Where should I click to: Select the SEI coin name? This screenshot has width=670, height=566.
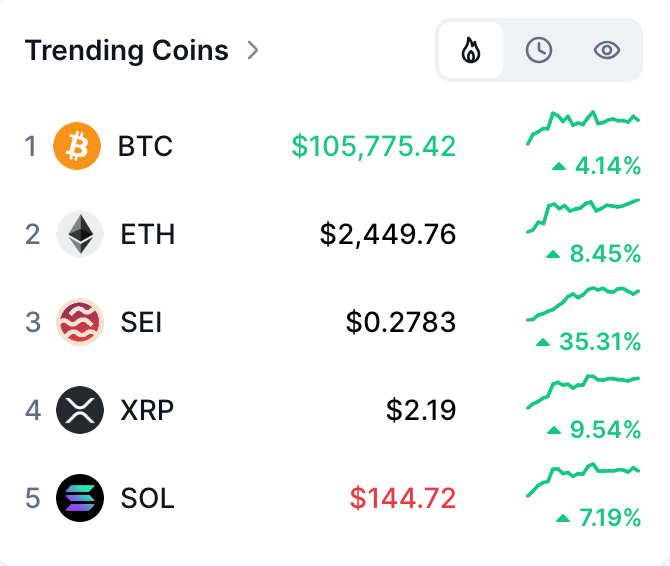point(141,322)
